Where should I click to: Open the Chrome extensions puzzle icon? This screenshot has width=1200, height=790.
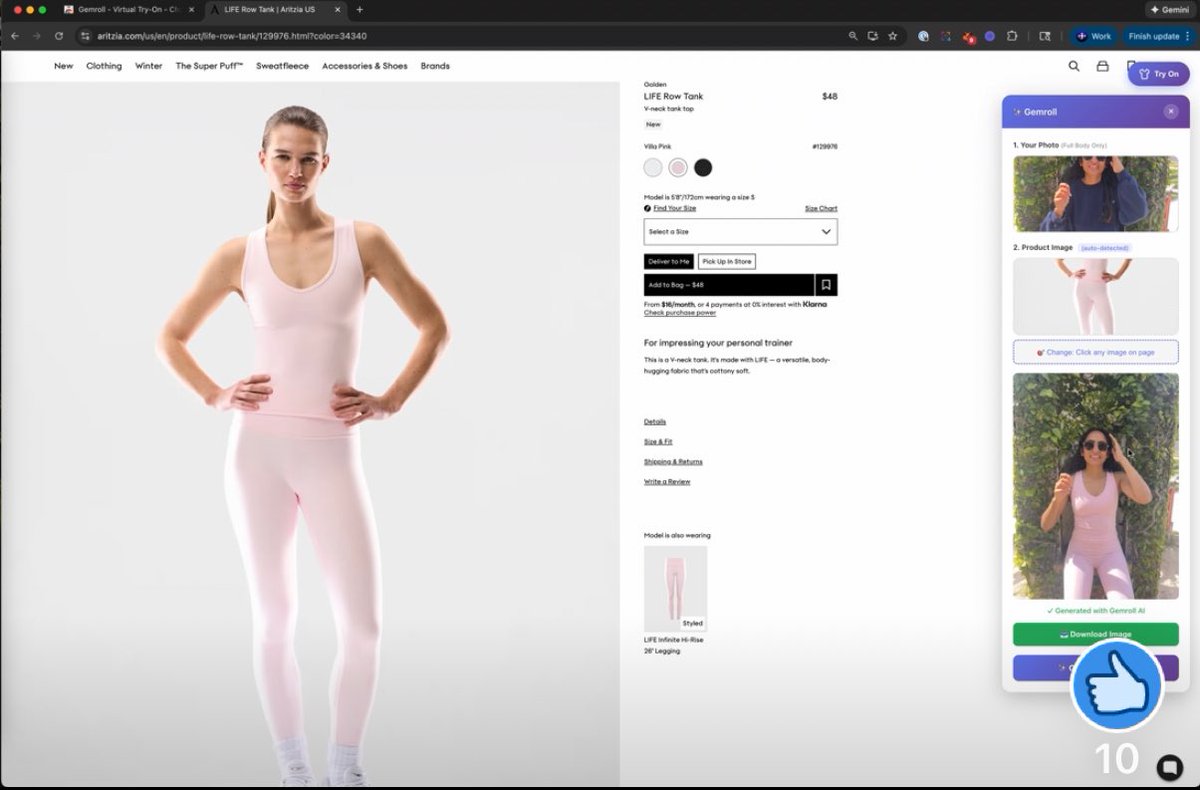click(1012, 36)
